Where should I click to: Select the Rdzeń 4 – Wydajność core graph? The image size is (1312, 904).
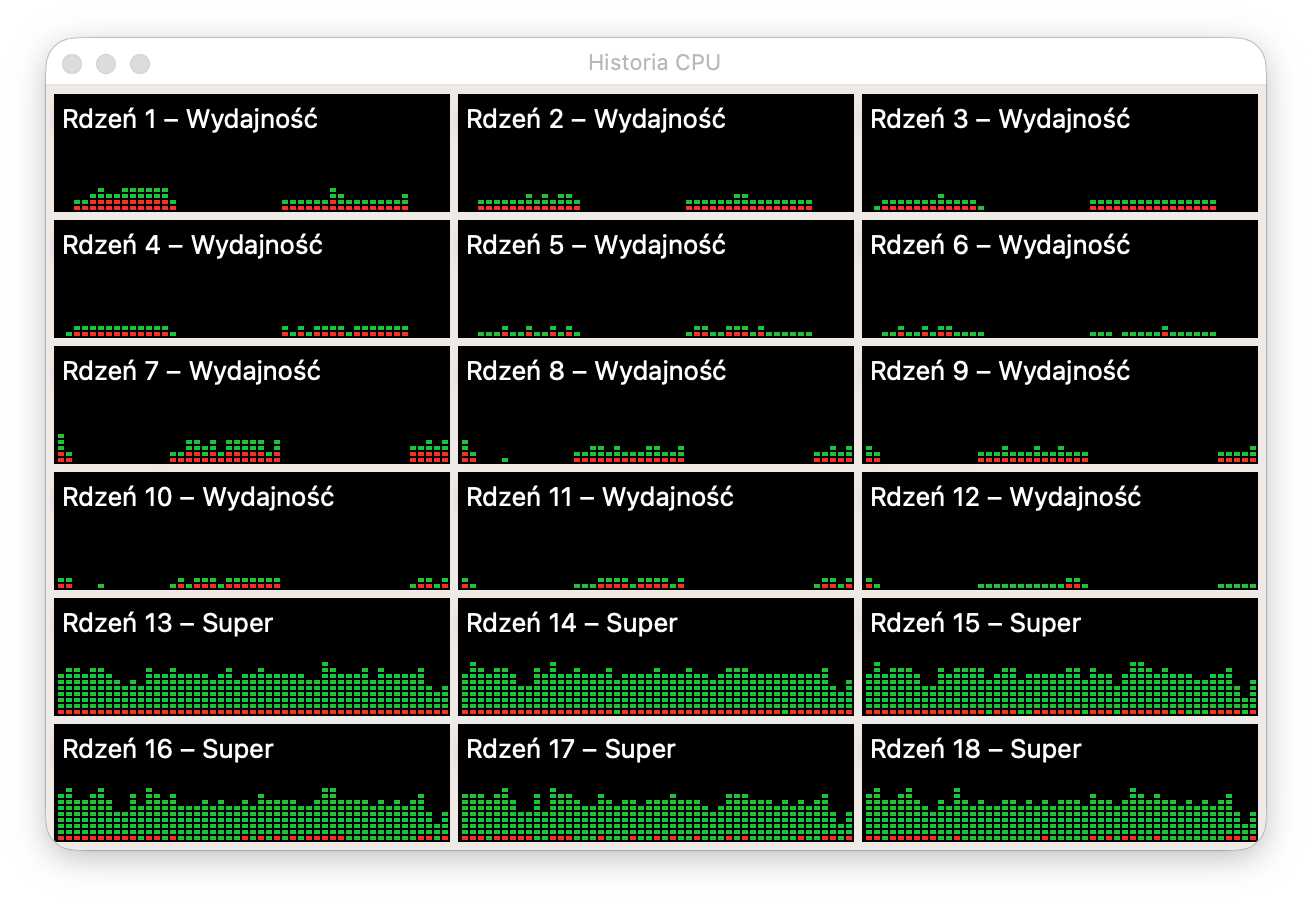click(x=252, y=279)
